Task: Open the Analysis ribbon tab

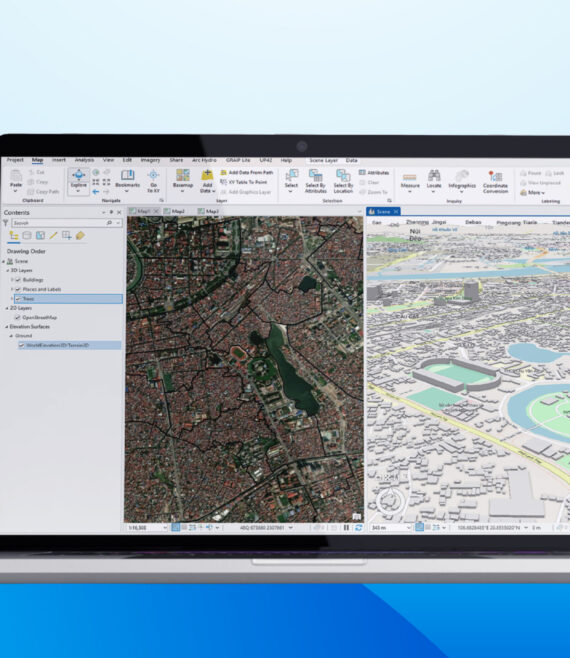Action: [x=84, y=160]
